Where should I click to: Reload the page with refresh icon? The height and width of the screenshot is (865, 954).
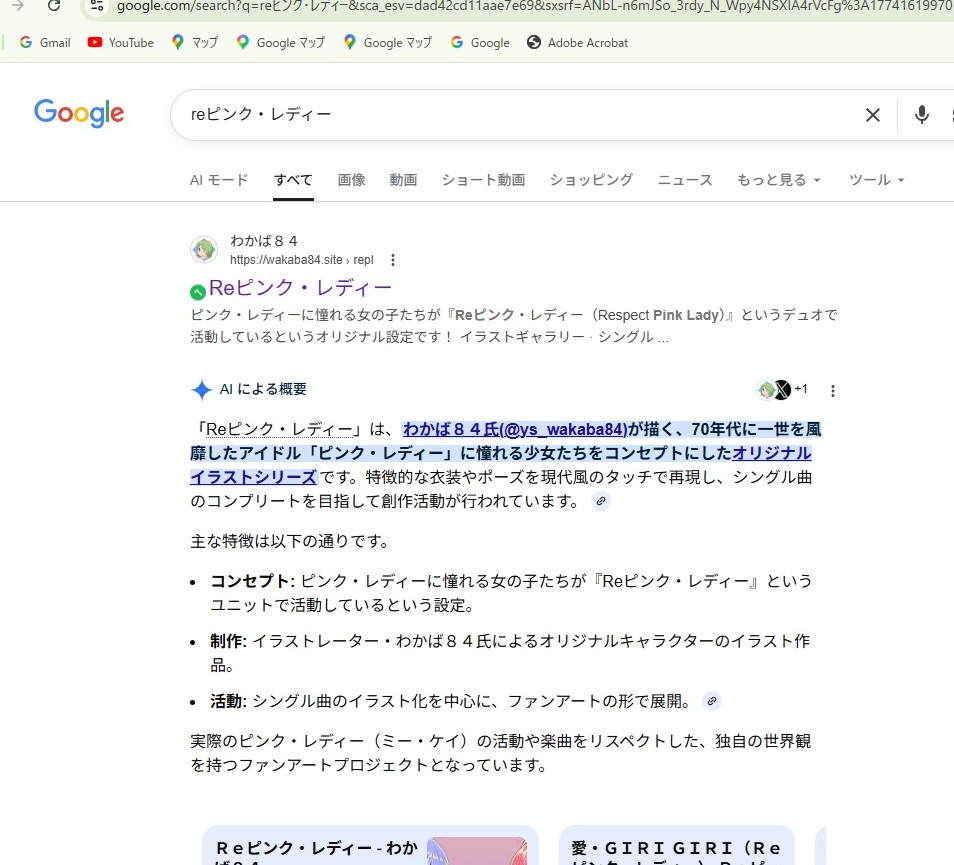[x=54, y=5]
